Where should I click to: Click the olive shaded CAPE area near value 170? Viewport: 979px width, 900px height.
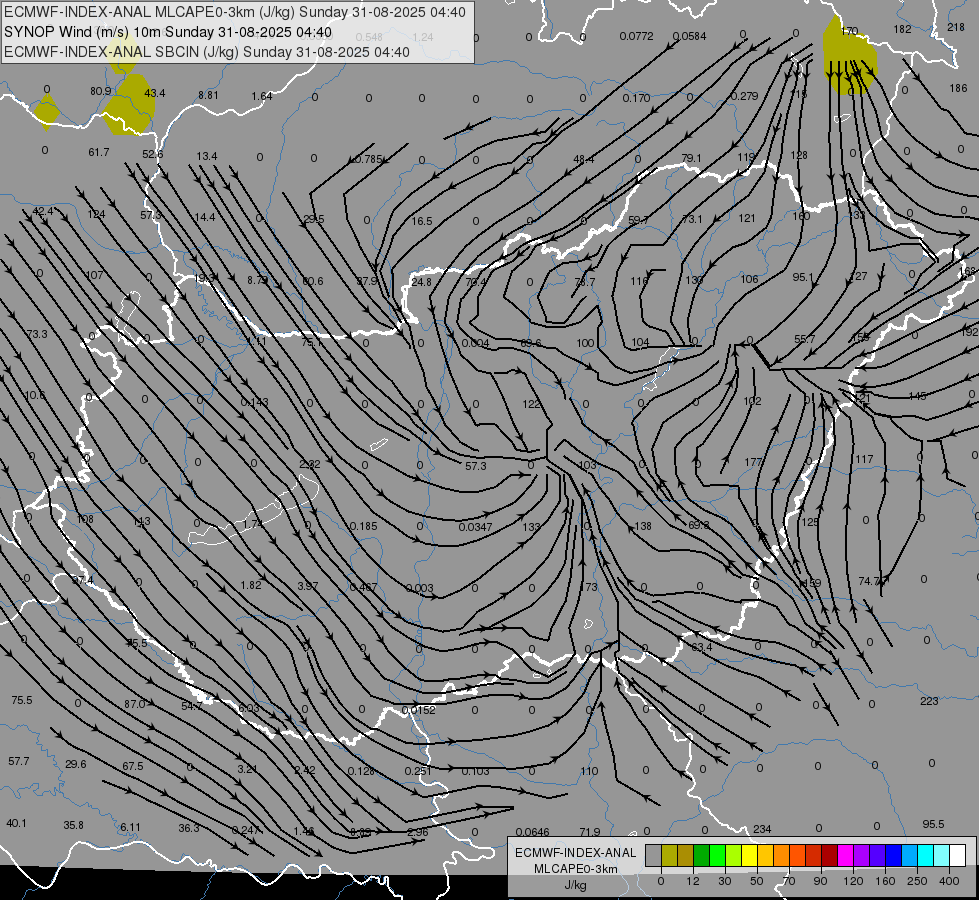coord(849,56)
